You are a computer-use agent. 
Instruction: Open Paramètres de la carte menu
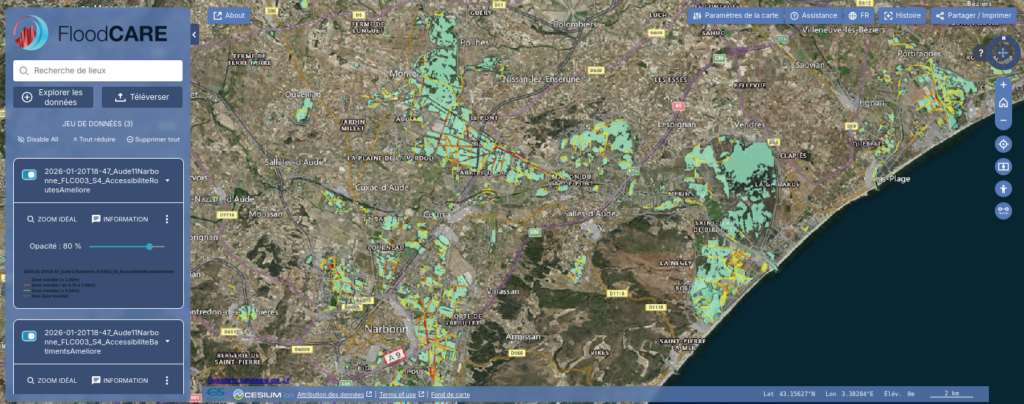click(x=734, y=16)
